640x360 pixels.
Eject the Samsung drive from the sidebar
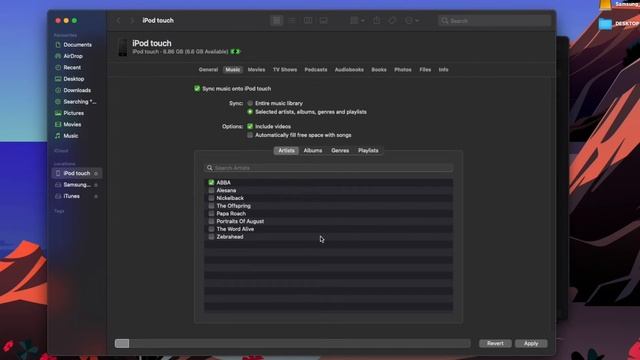96,185
